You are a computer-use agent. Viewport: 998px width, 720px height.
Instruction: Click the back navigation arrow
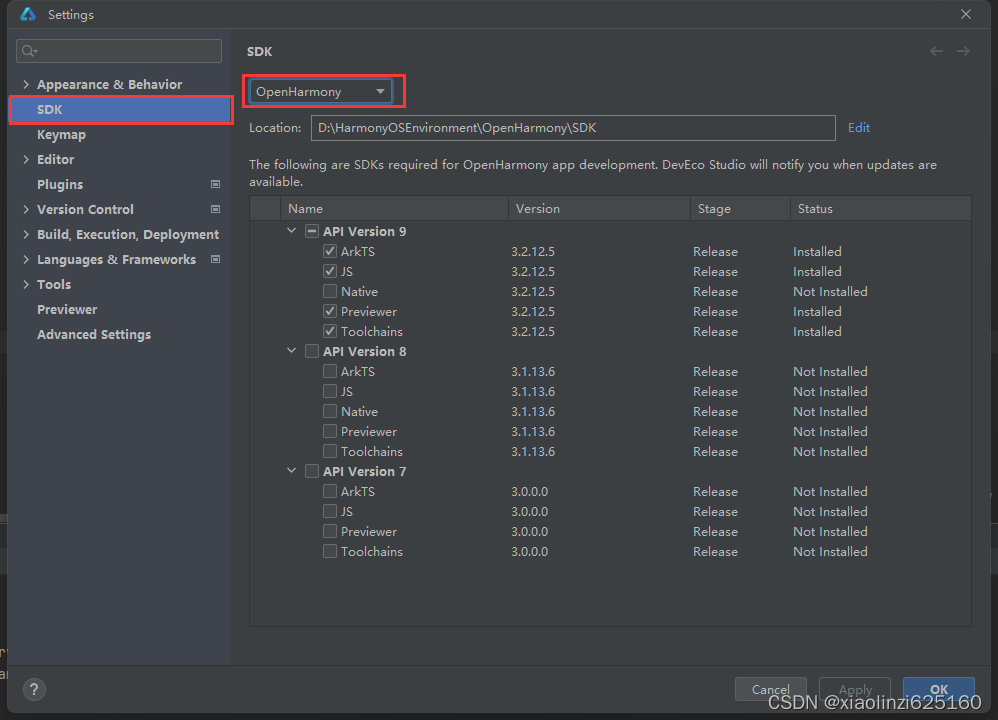coord(936,51)
